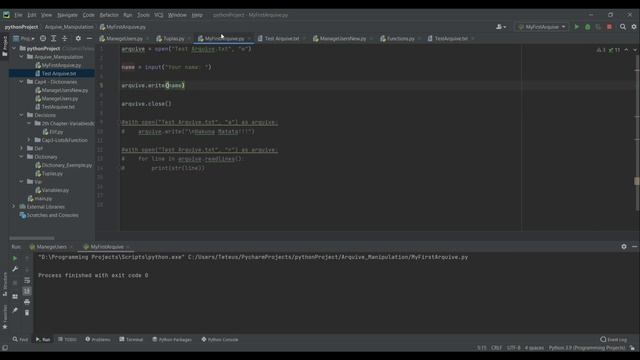Screen dimensions: 640x360
Task: Run with coverage from the top toolbar
Action: (x=598, y=27)
